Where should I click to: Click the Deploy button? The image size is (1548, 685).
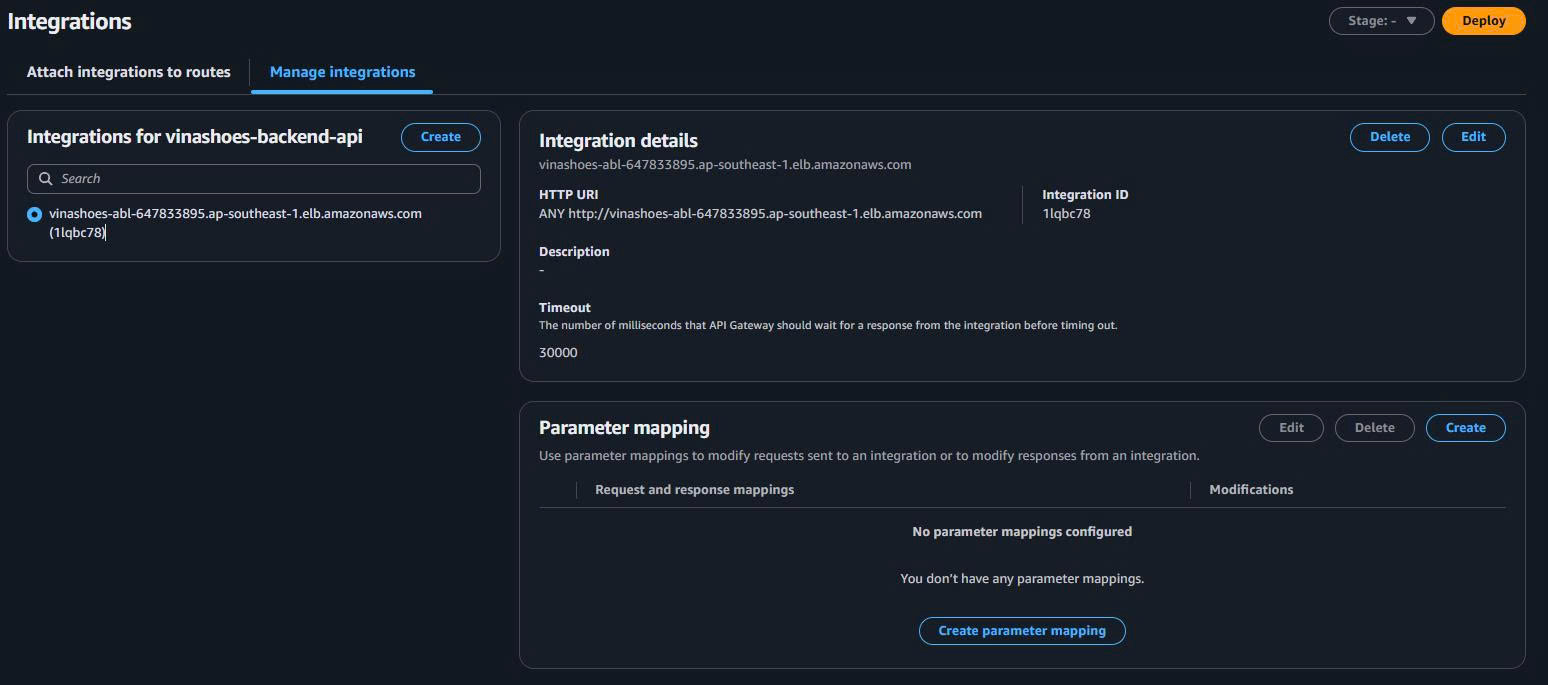(x=1483, y=20)
